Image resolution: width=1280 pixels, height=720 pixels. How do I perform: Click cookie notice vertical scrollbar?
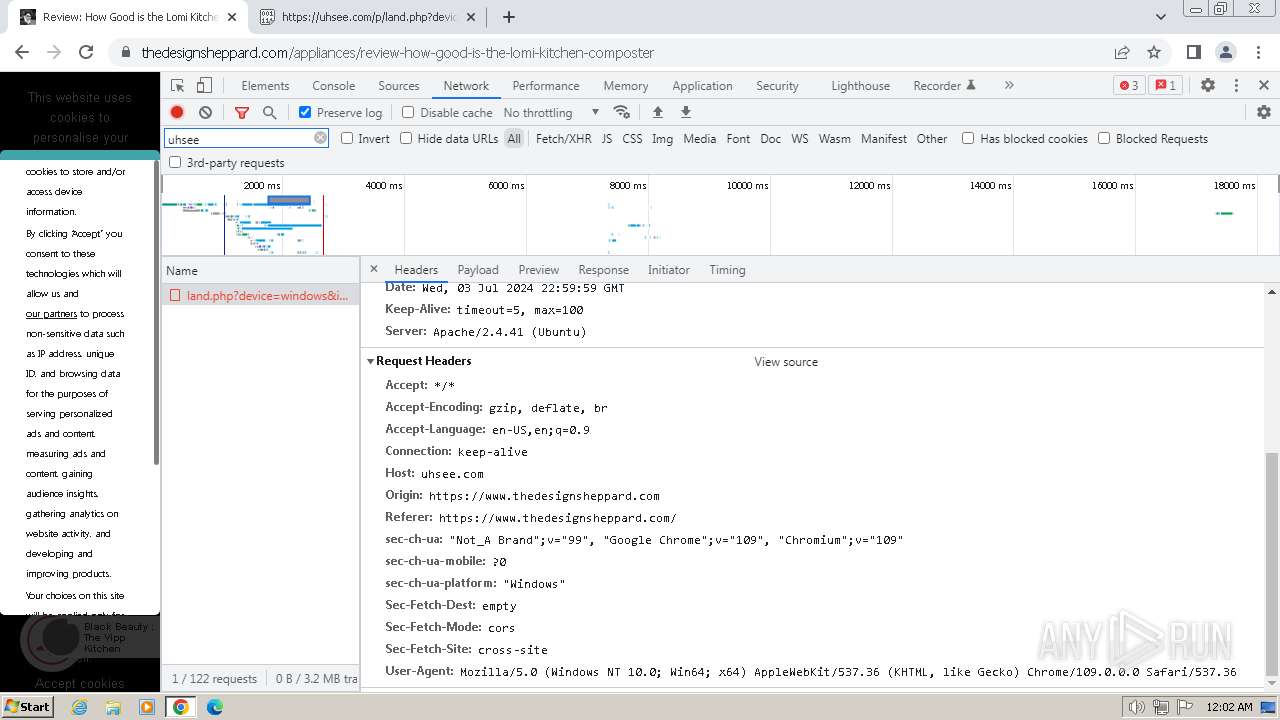pyautogui.click(x=156, y=312)
